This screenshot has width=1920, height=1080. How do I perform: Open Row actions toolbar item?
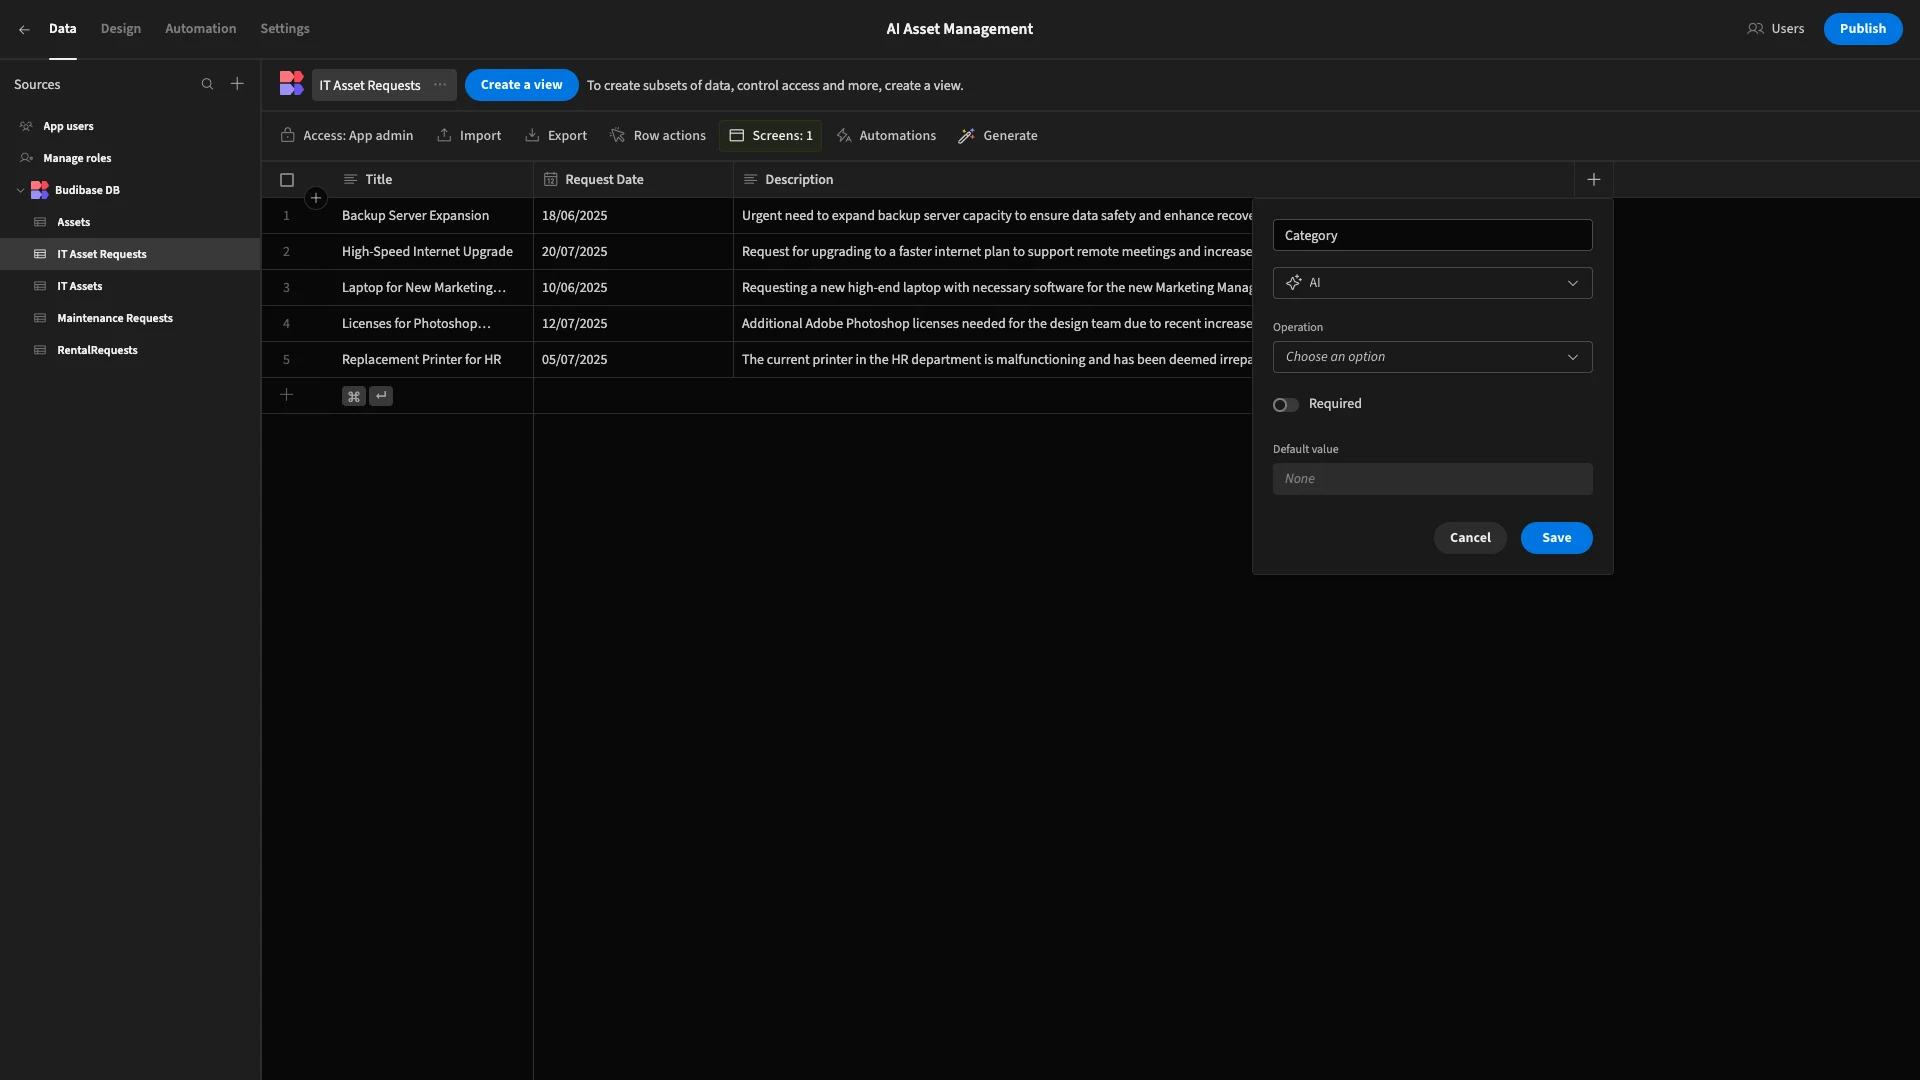click(658, 136)
